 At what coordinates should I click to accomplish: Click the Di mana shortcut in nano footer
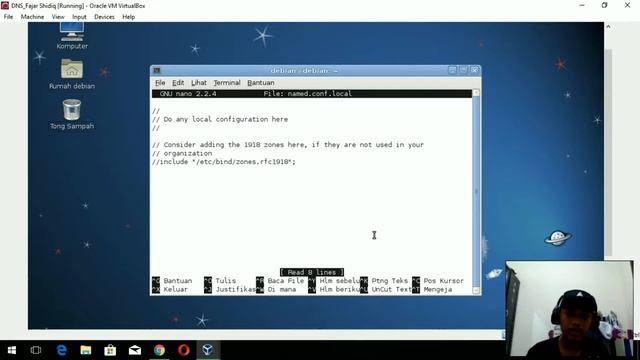(x=276, y=289)
